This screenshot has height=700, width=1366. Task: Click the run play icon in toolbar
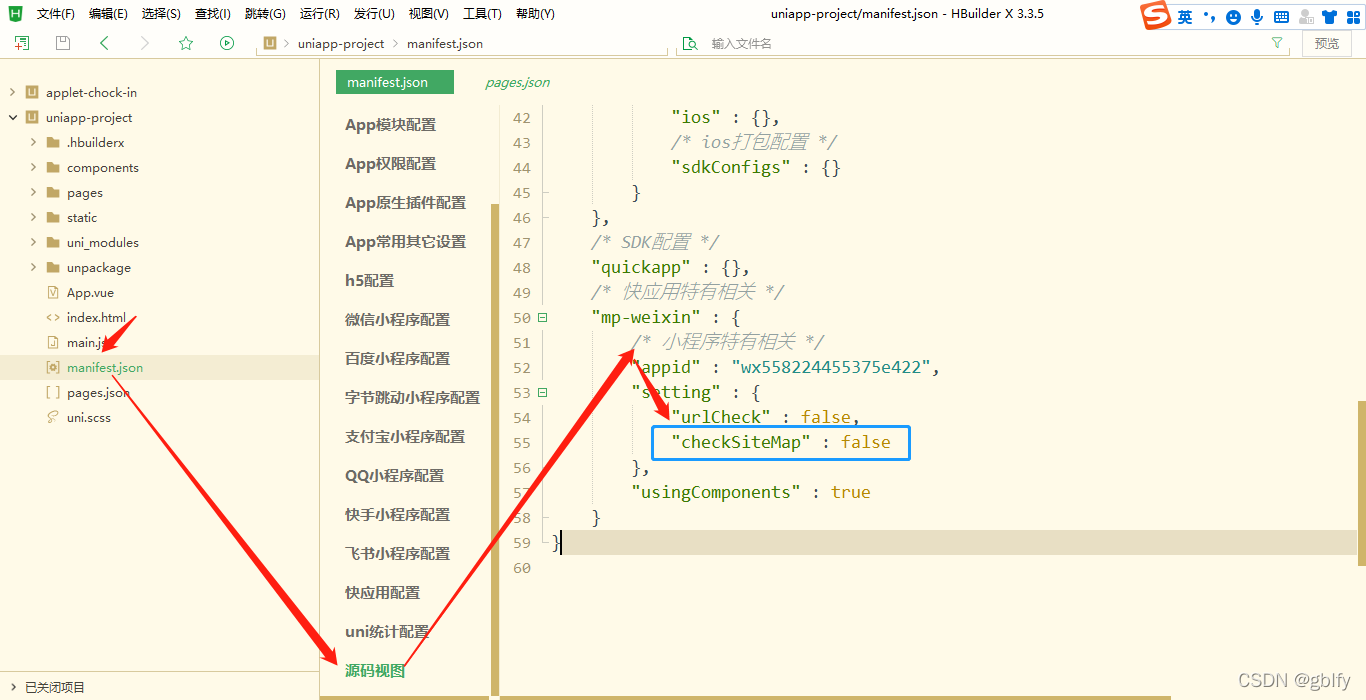coord(227,43)
